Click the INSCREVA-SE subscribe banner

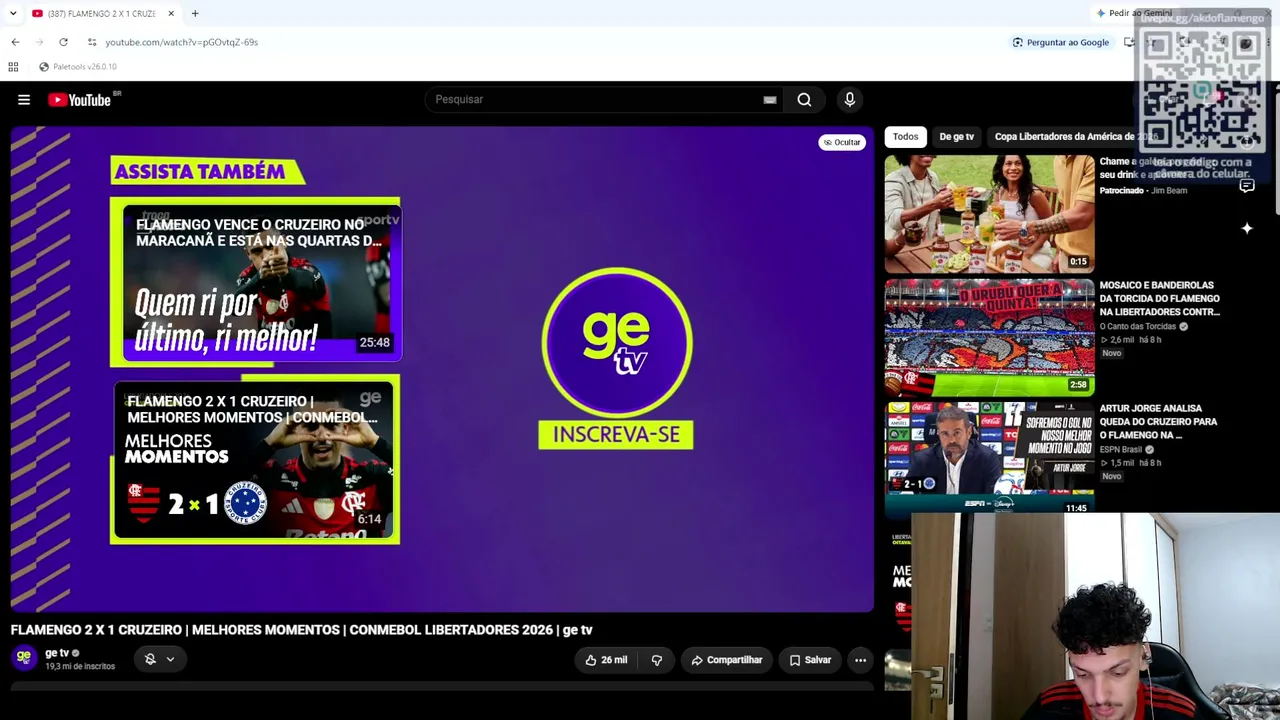(x=616, y=435)
